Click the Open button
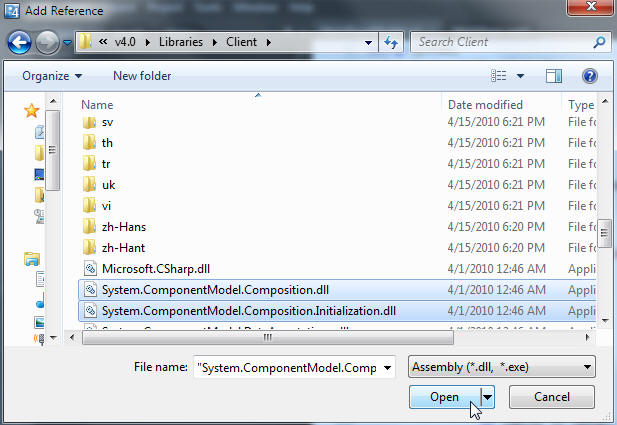This screenshot has height=425, width=617. [x=444, y=397]
